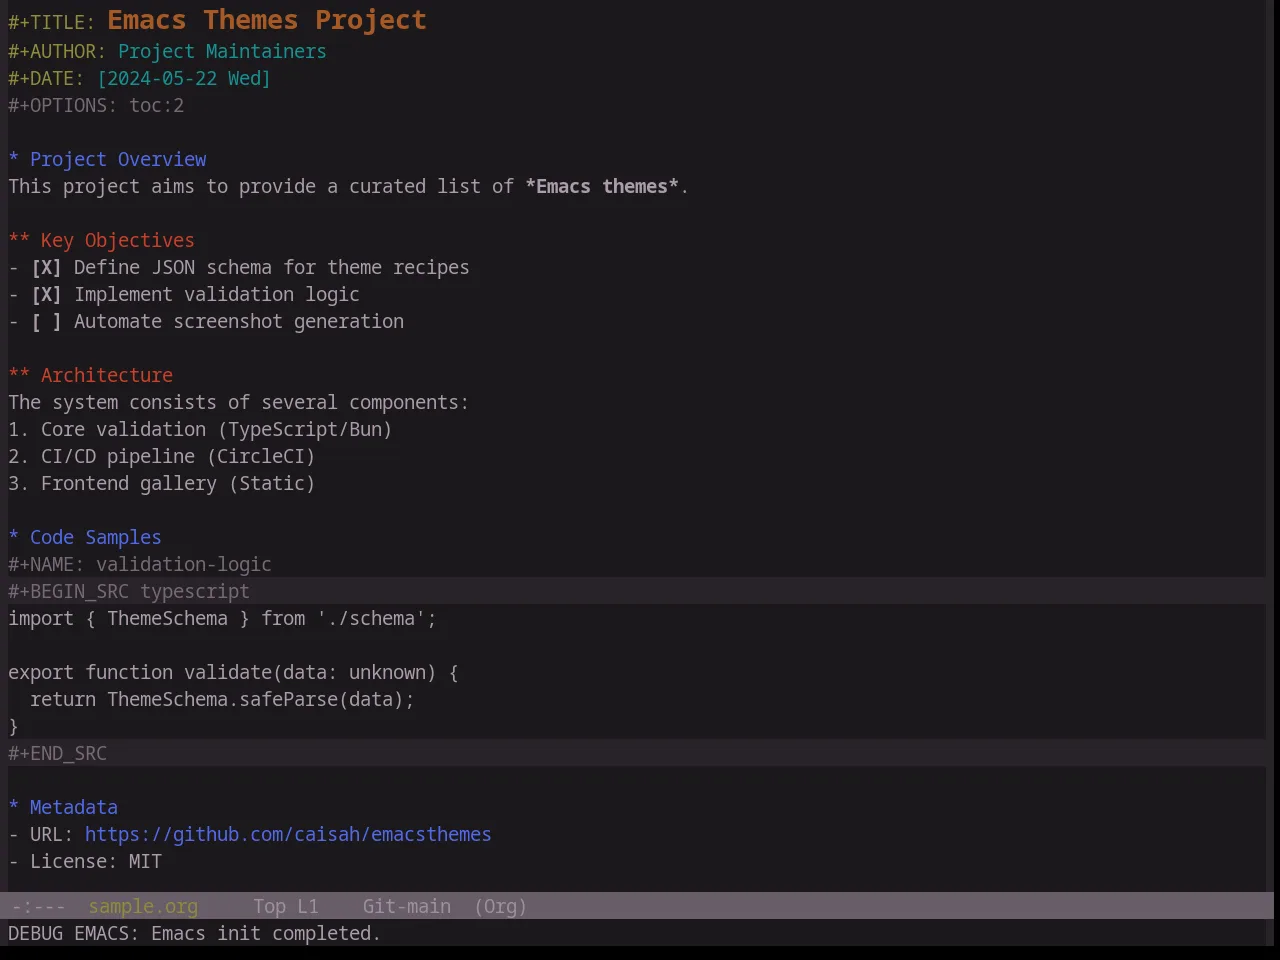The height and width of the screenshot is (960, 1280).
Task: Click the '#+AUTHOR:' keyword
Action: coord(57,51)
